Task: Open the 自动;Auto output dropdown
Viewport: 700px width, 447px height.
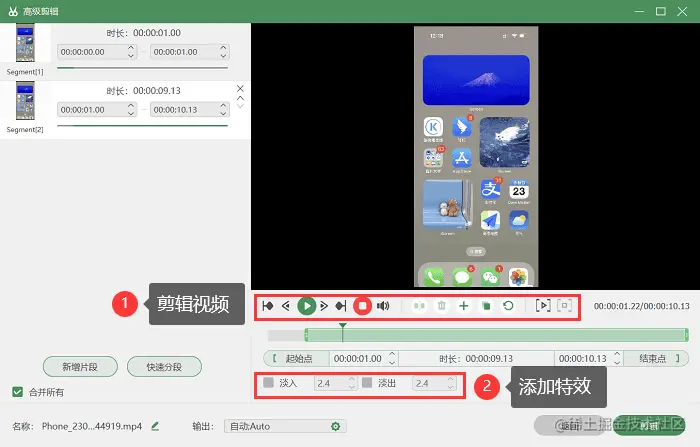Action: coord(285,426)
